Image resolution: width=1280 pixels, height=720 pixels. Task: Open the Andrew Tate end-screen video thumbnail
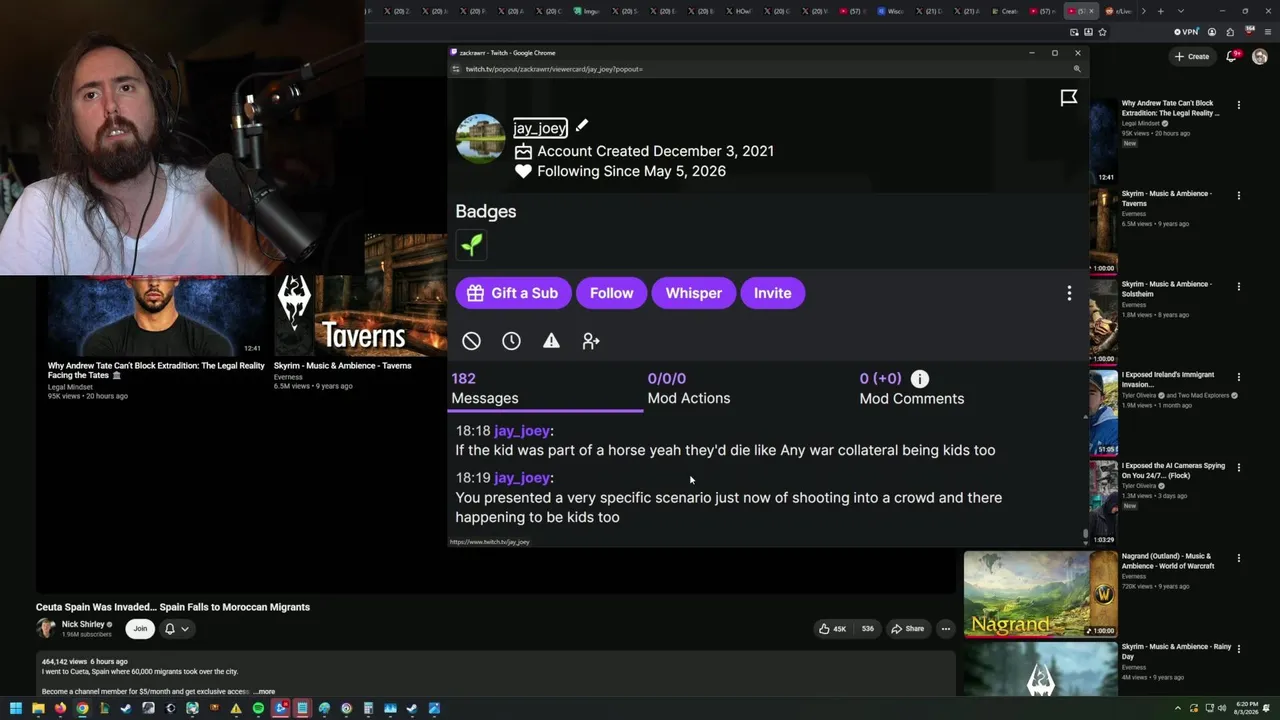coord(156,315)
